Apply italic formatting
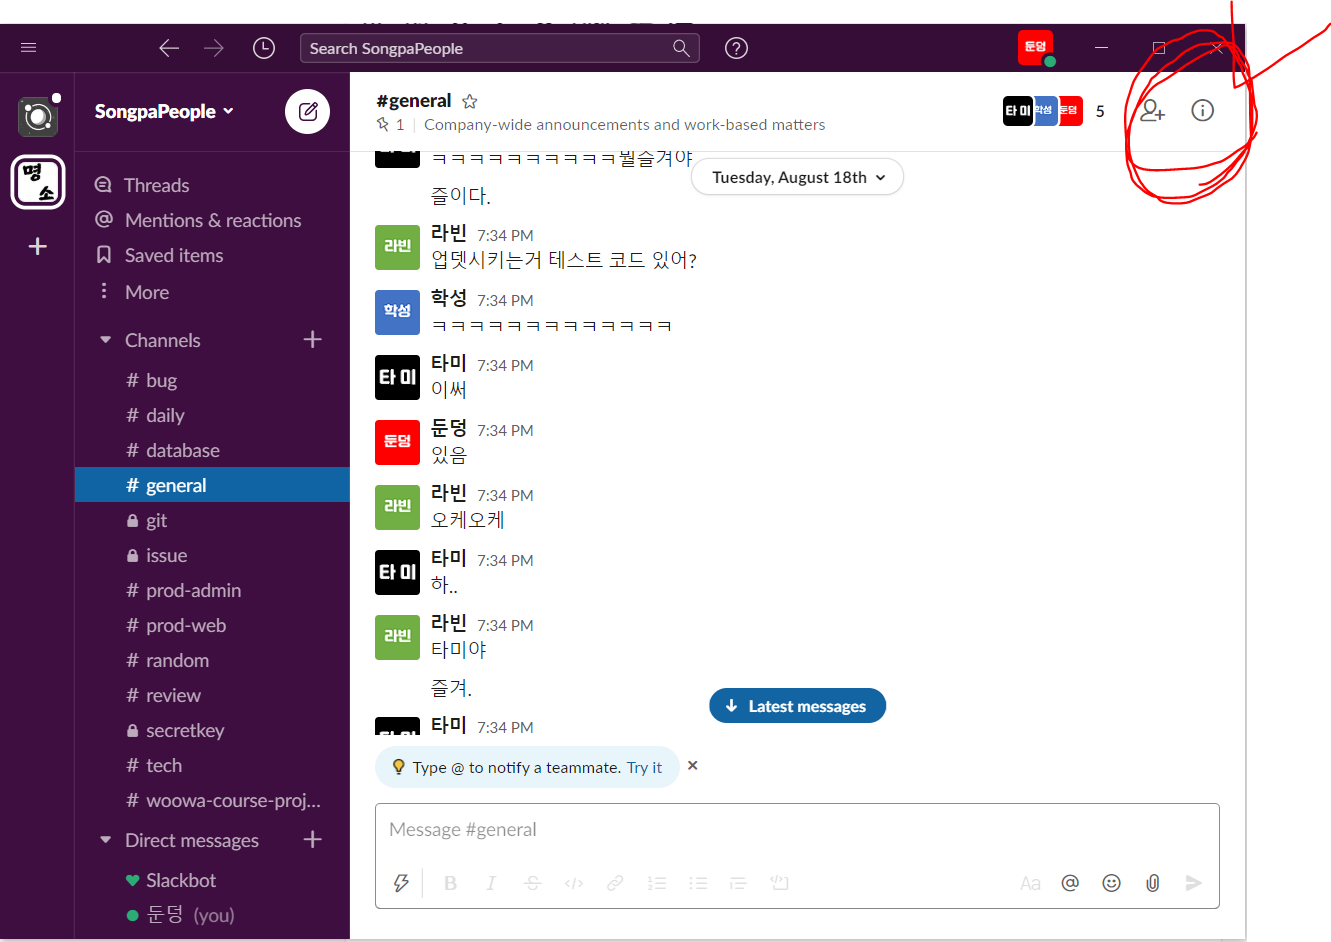This screenshot has height=942, width=1331. (x=491, y=883)
